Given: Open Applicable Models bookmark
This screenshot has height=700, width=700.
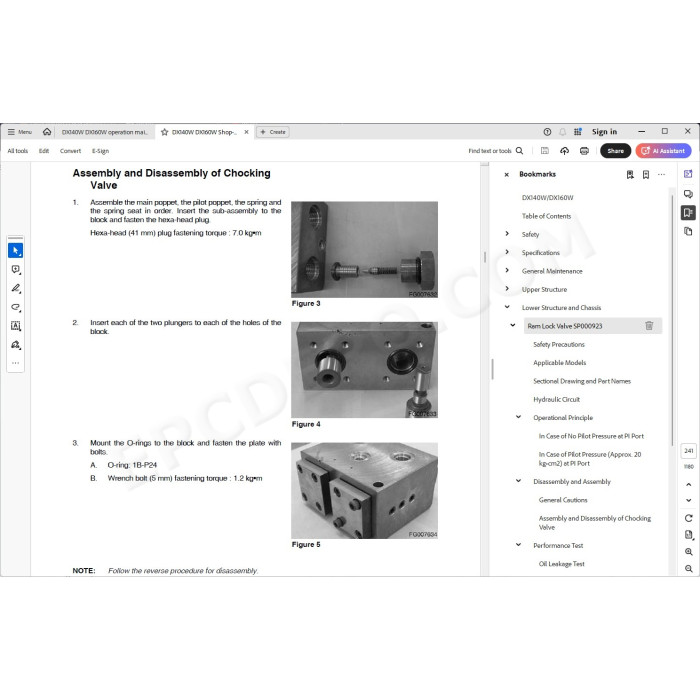Looking at the screenshot, I should (559, 363).
